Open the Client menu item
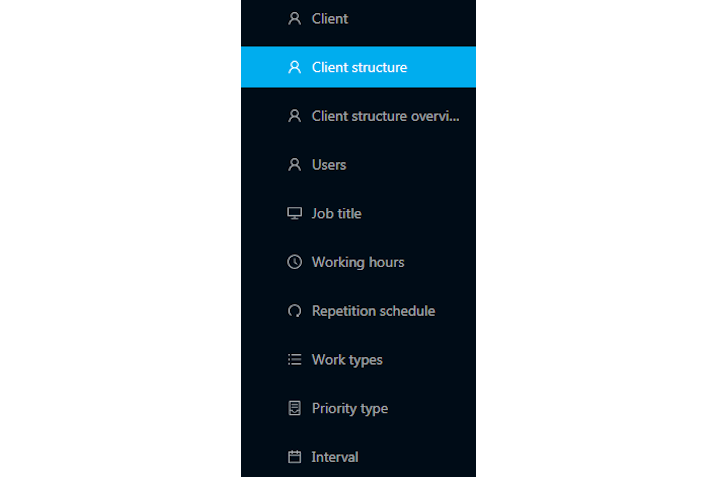 [358, 19]
